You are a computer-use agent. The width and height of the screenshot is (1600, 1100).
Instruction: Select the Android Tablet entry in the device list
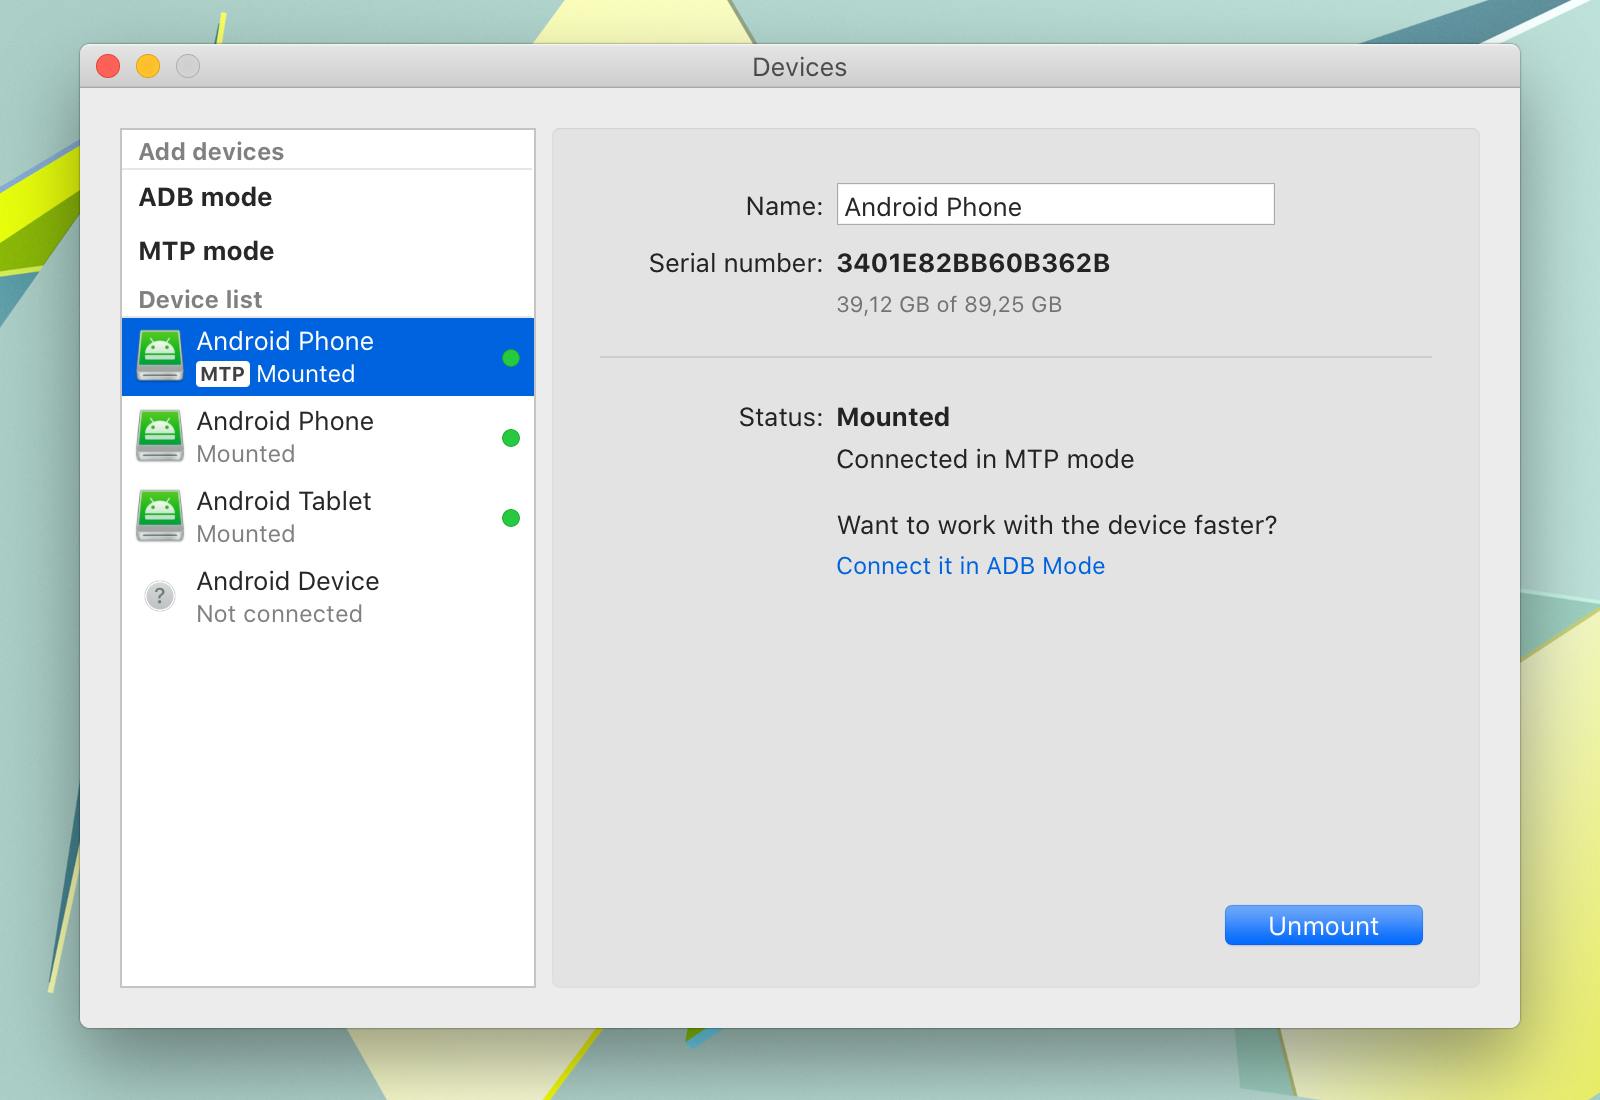point(327,517)
